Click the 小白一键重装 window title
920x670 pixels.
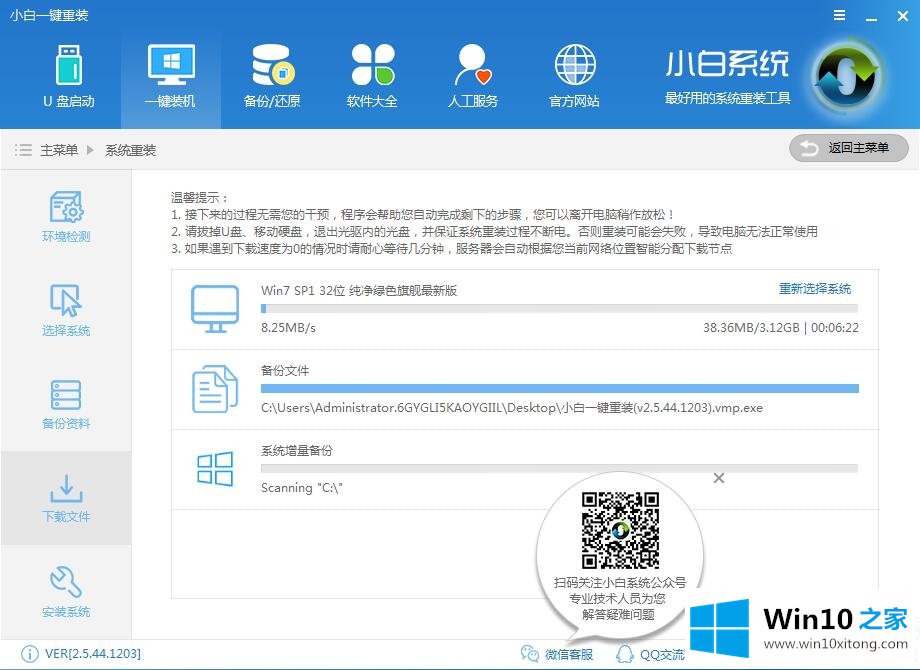[49, 15]
